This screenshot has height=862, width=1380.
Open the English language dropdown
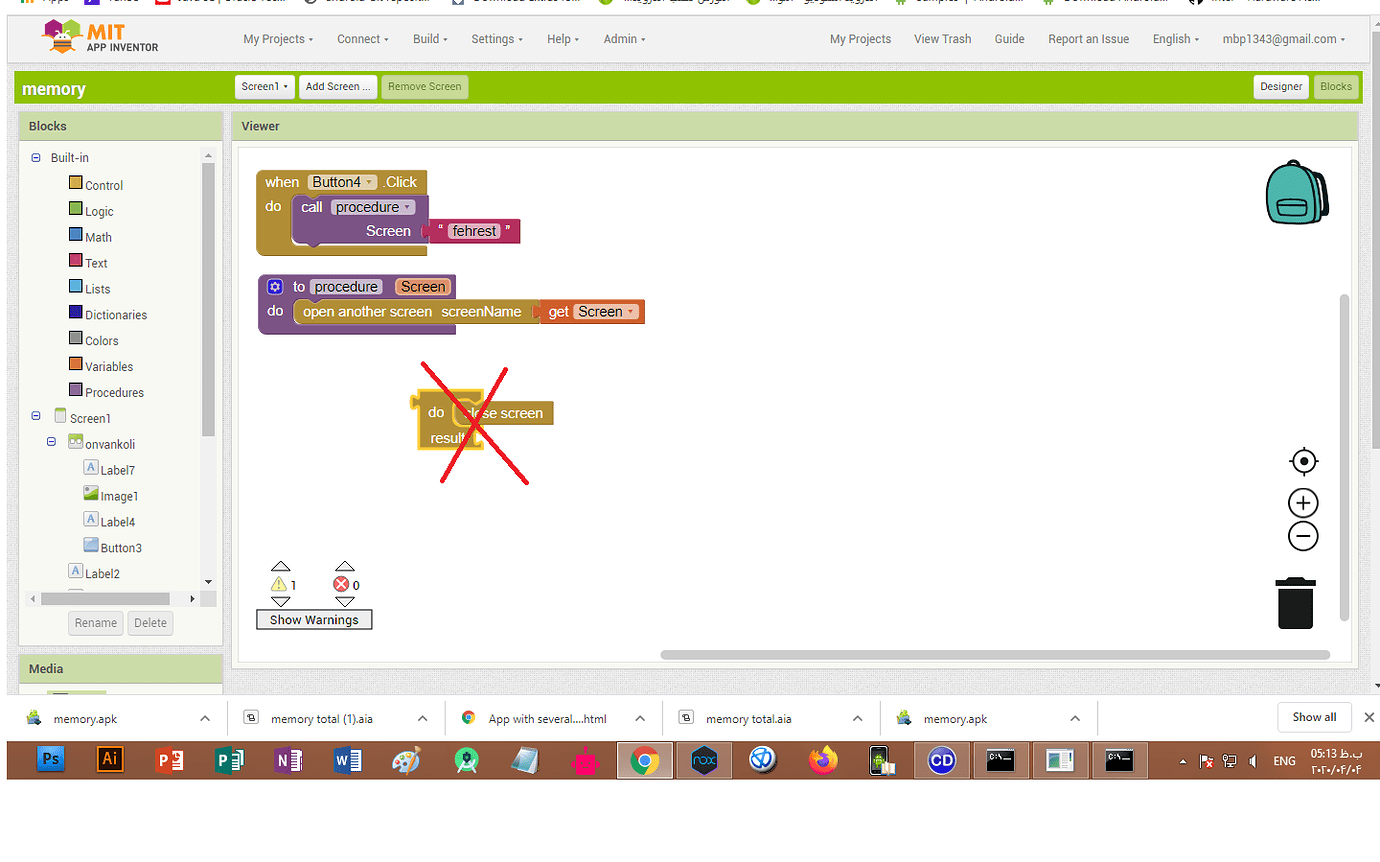pyautogui.click(x=1174, y=39)
